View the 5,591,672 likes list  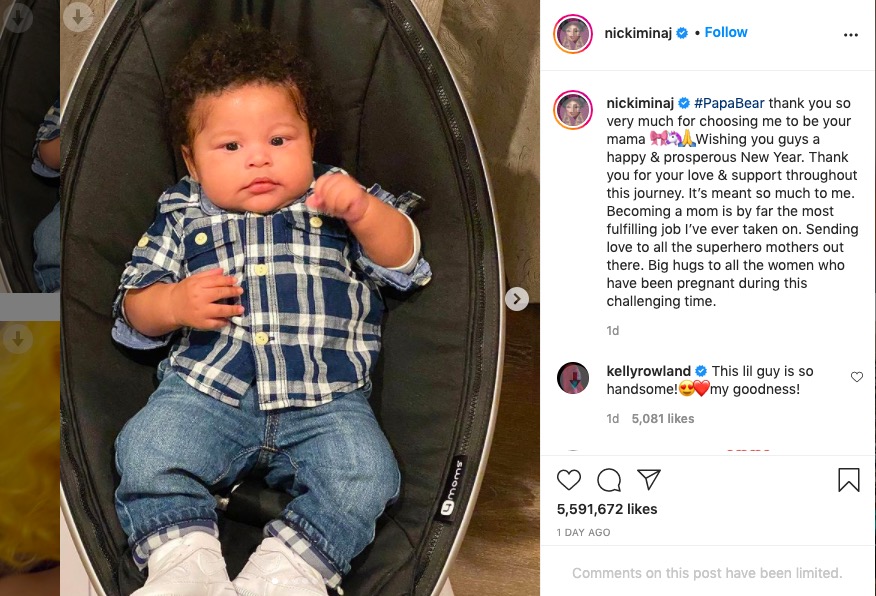pyautogui.click(x=607, y=509)
